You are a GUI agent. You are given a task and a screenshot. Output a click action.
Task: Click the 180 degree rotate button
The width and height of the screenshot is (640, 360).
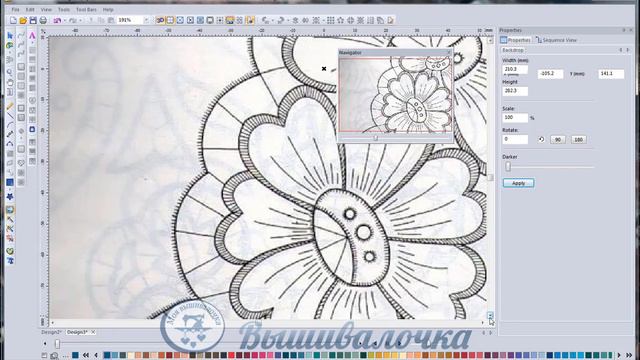click(578, 140)
